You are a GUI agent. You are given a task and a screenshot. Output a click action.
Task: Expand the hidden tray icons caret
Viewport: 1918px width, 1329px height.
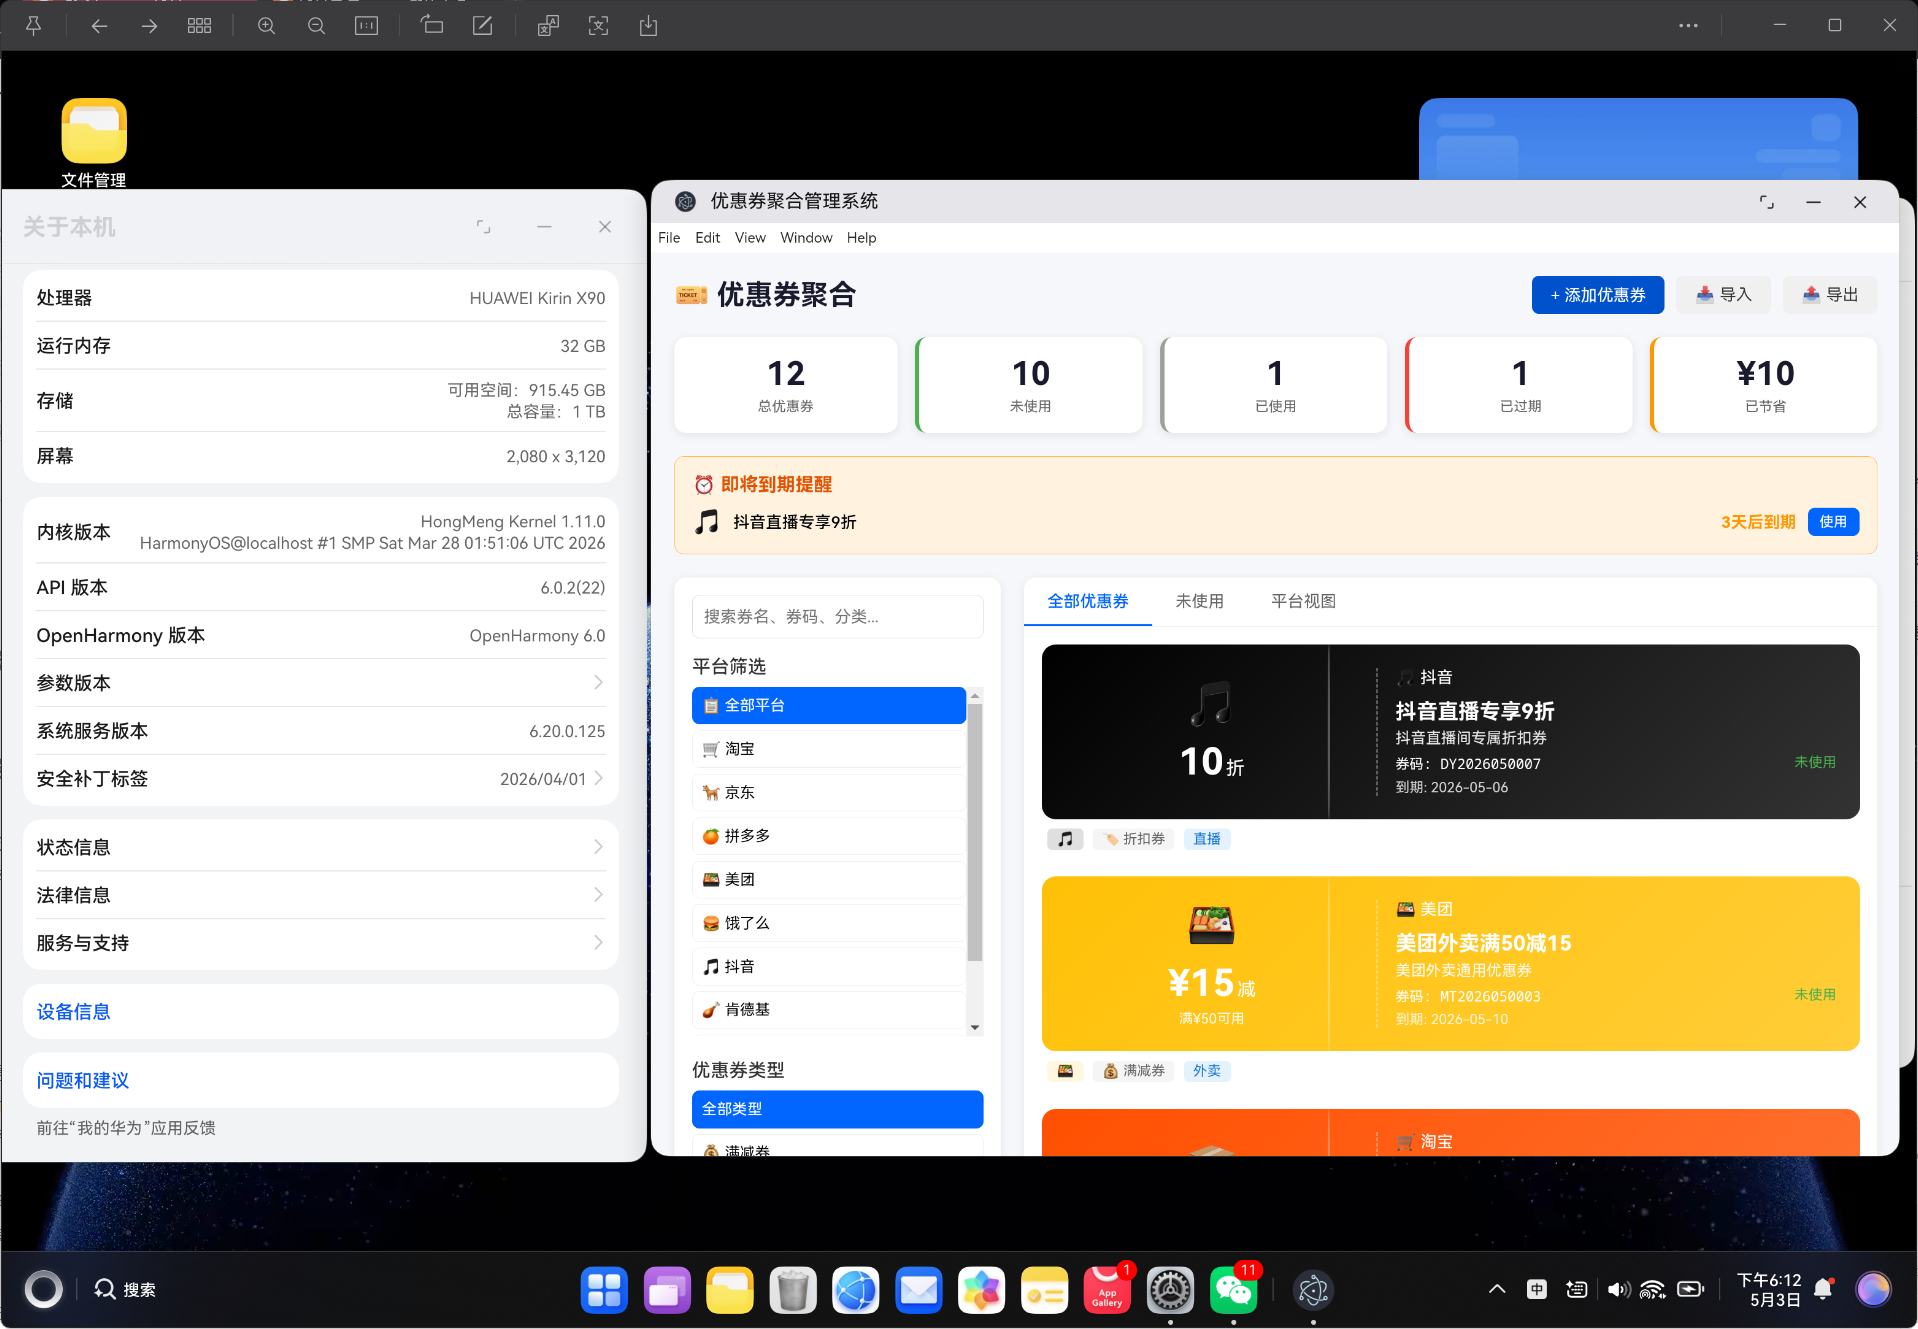pos(1497,1289)
